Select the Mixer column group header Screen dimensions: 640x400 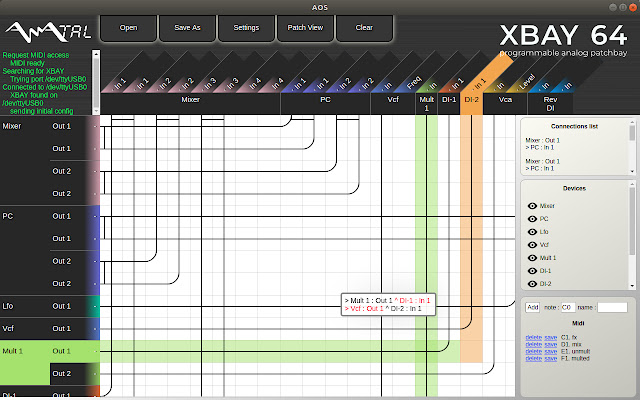tap(190, 104)
